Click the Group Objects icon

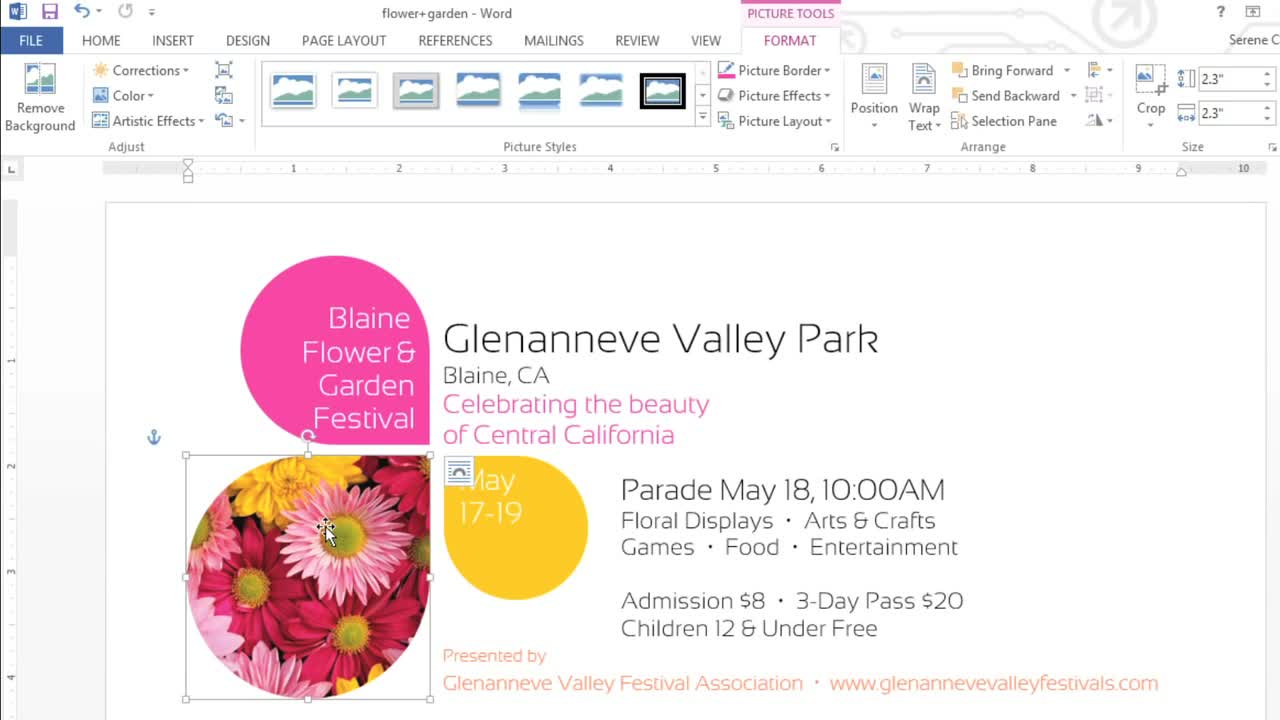(x=1099, y=96)
